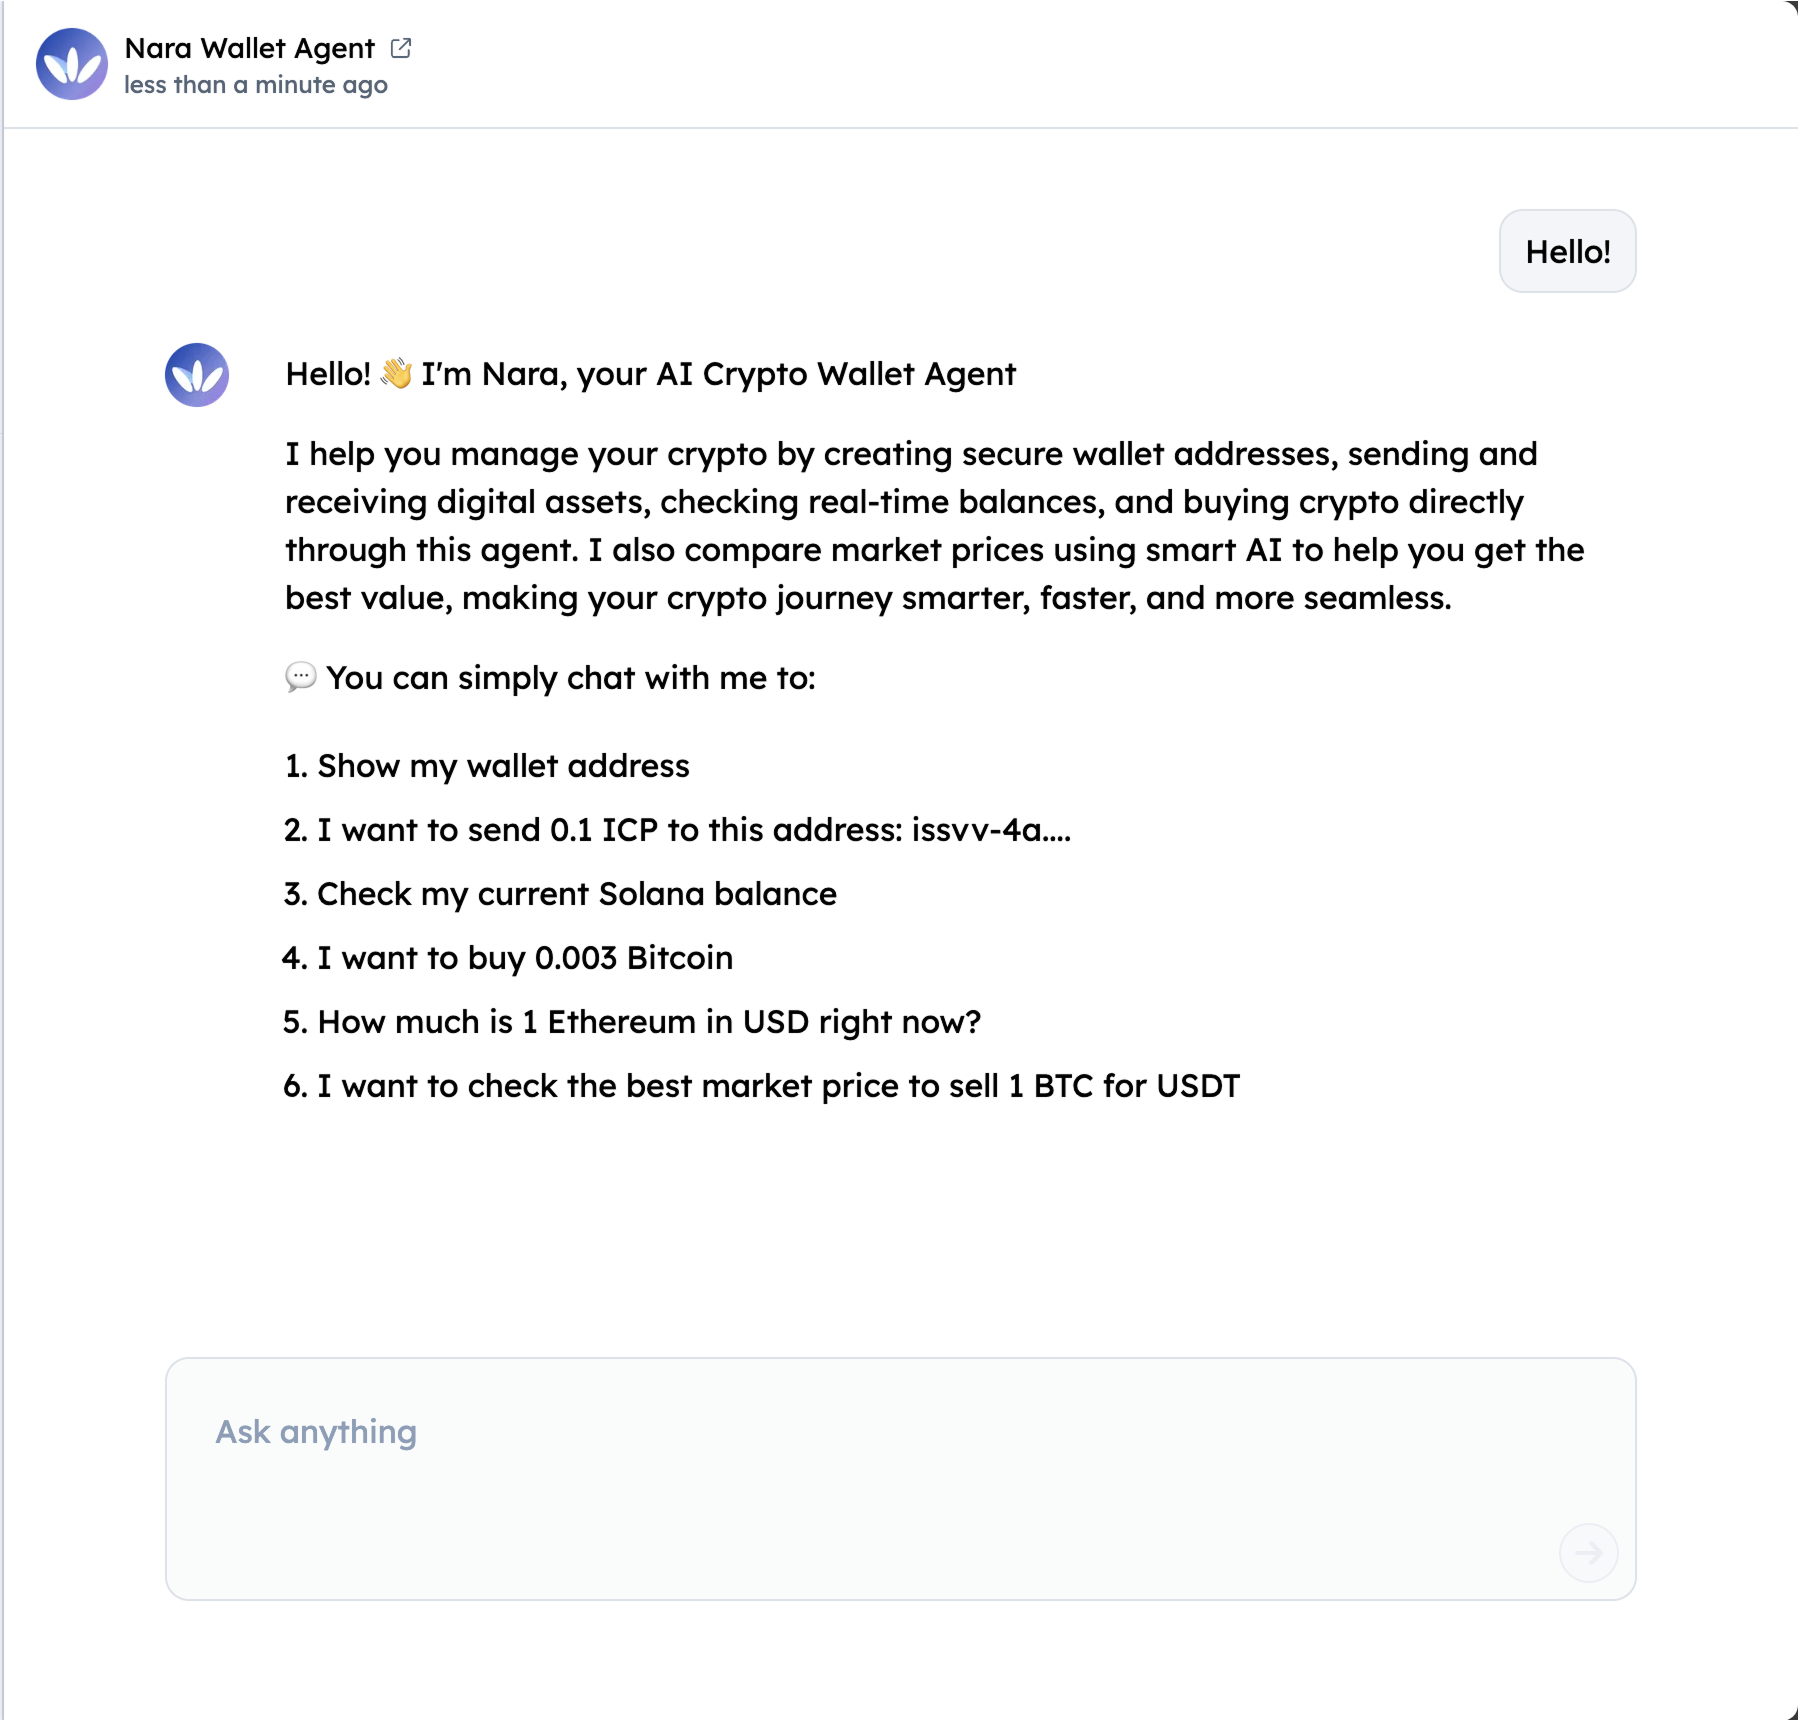Click the speech bubble emoji before chat tips

pos(300,678)
